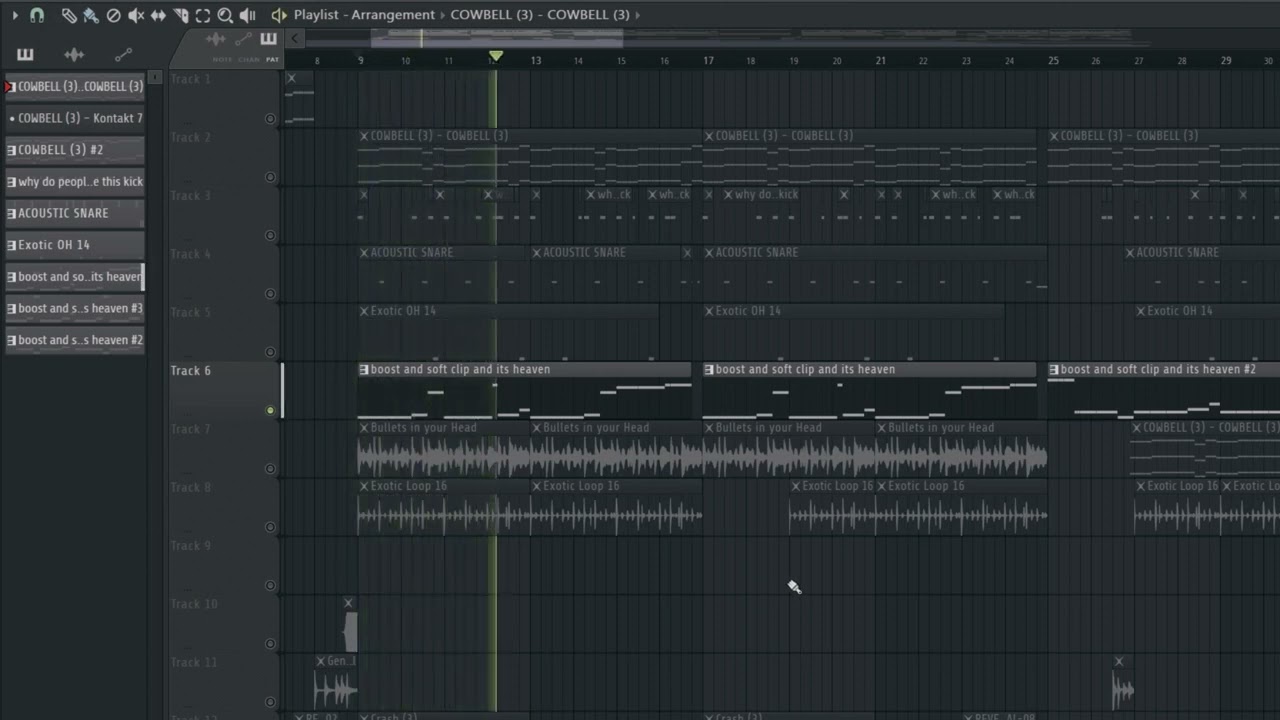Viewport: 1280px width, 720px height.
Task: Select the Exotic Loop 16 clip at bar 19
Action: (x=833, y=505)
